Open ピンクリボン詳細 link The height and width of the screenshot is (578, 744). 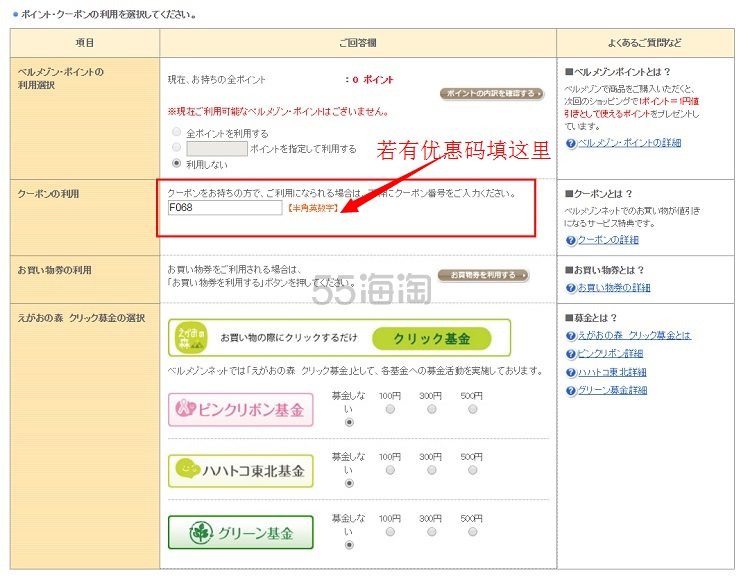click(x=610, y=354)
